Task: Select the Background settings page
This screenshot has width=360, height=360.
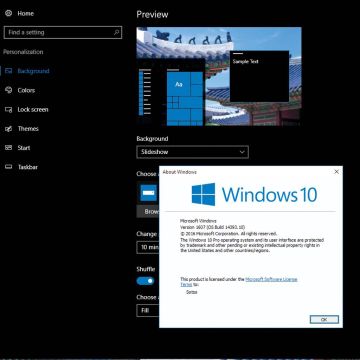Action: tap(33, 71)
